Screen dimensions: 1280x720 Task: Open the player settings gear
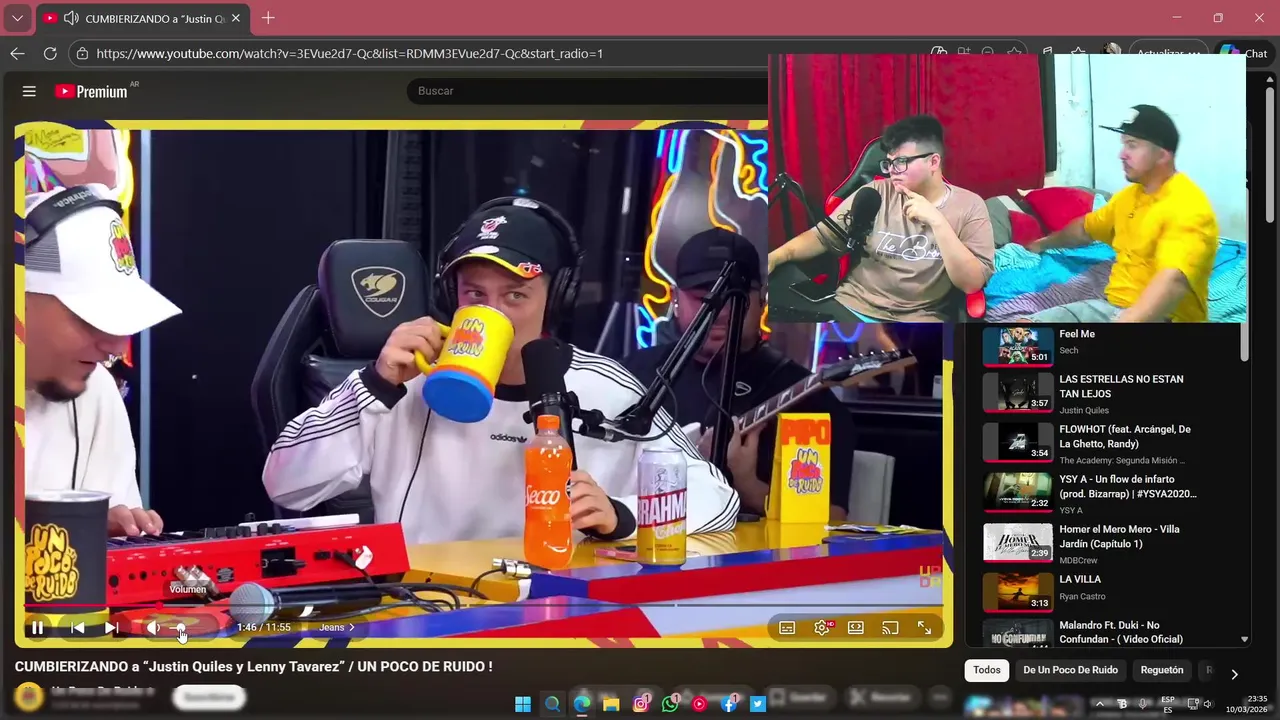(822, 628)
